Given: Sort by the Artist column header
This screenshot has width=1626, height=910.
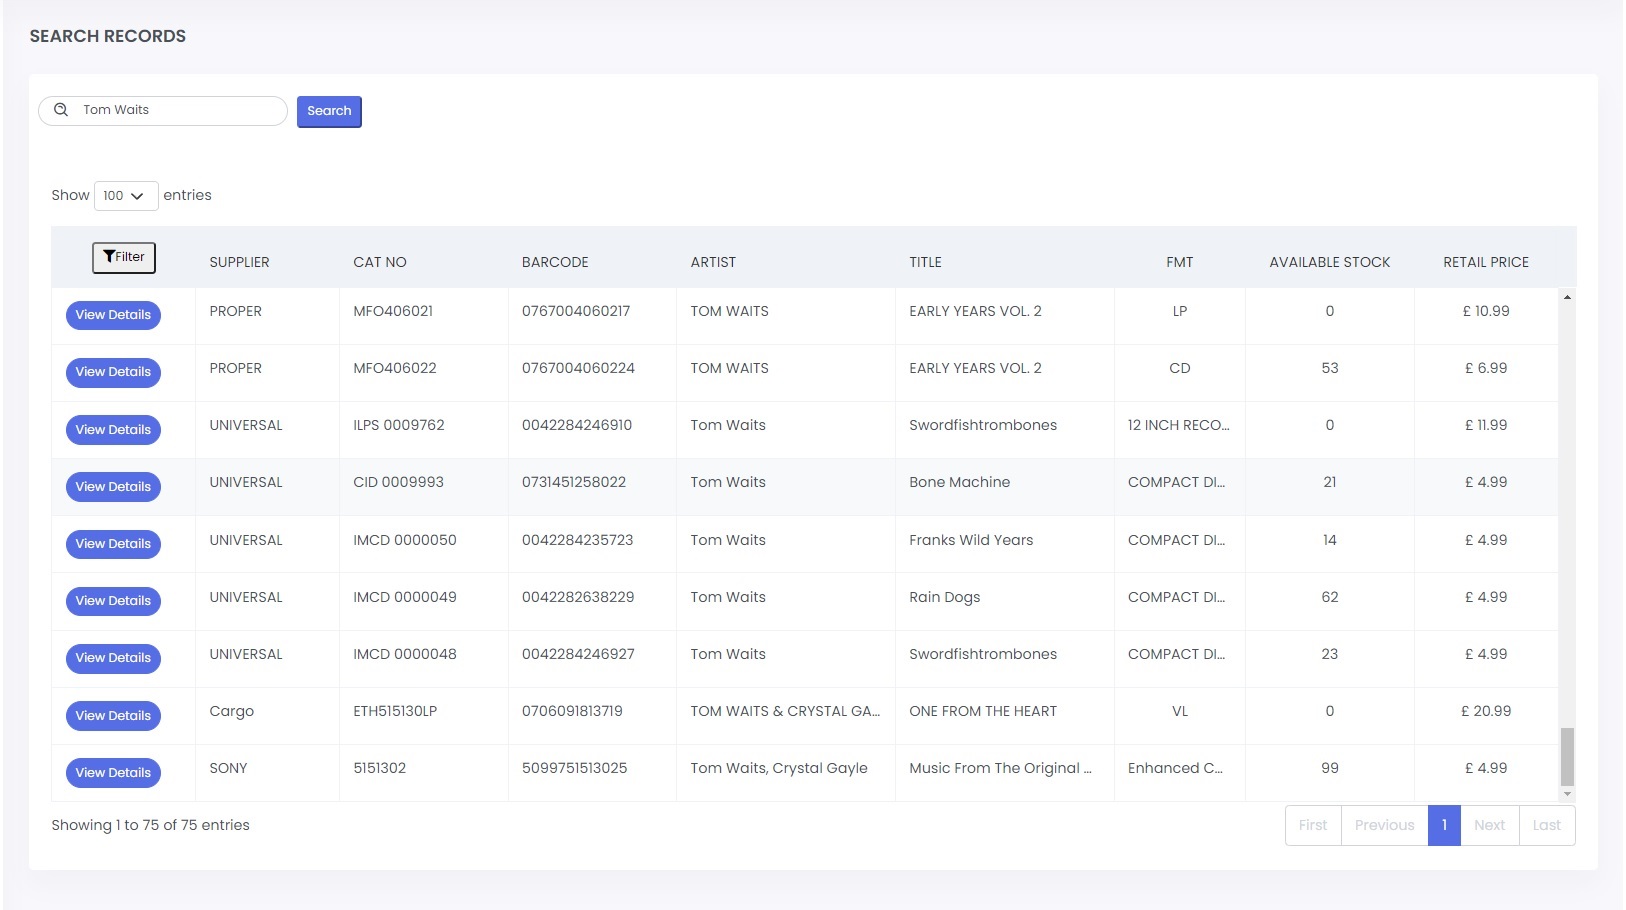Looking at the screenshot, I should tap(713, 262).
